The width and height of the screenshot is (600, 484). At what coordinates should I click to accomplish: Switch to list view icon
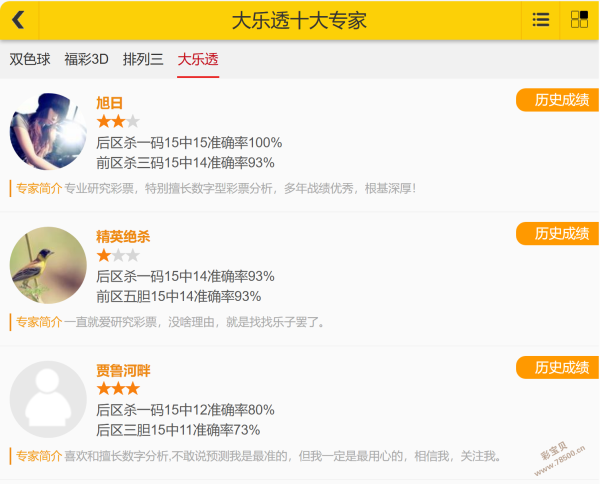[541, 20]
